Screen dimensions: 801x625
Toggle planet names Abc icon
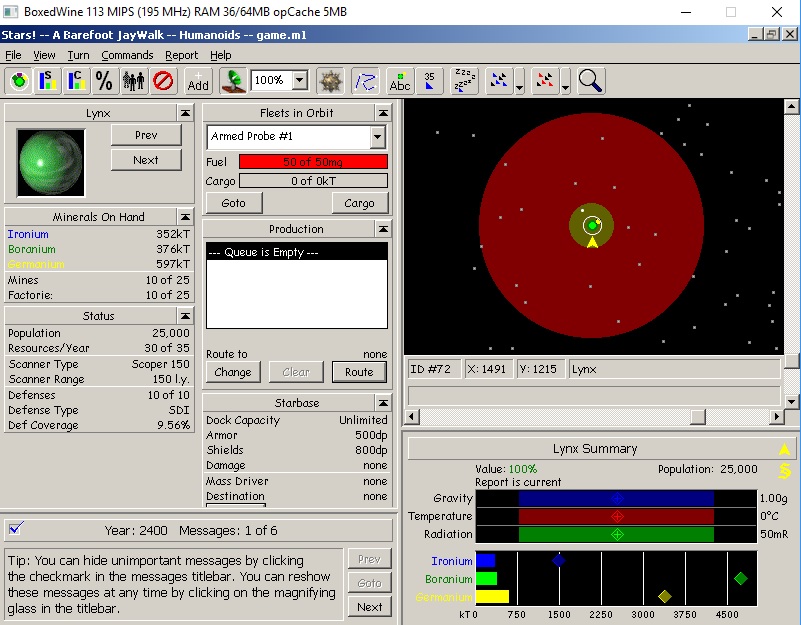pyautogui.click(x=400, y=81)
